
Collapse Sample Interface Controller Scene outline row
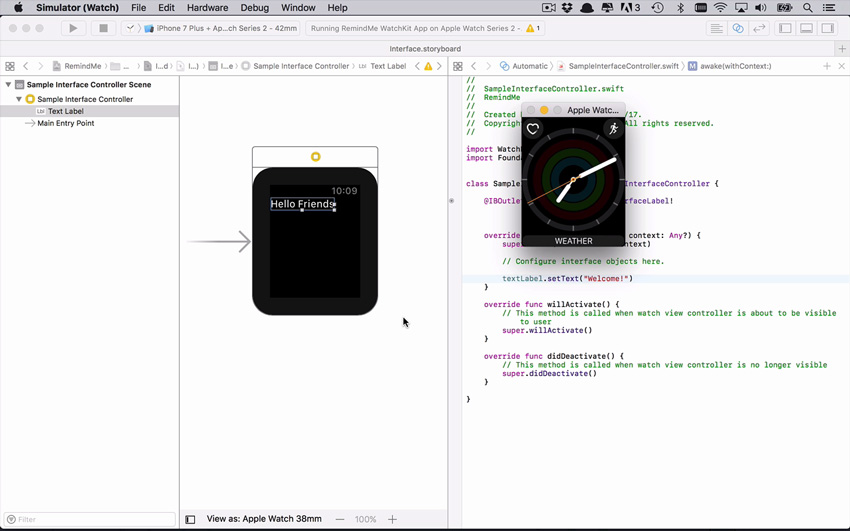coord(8,85)
